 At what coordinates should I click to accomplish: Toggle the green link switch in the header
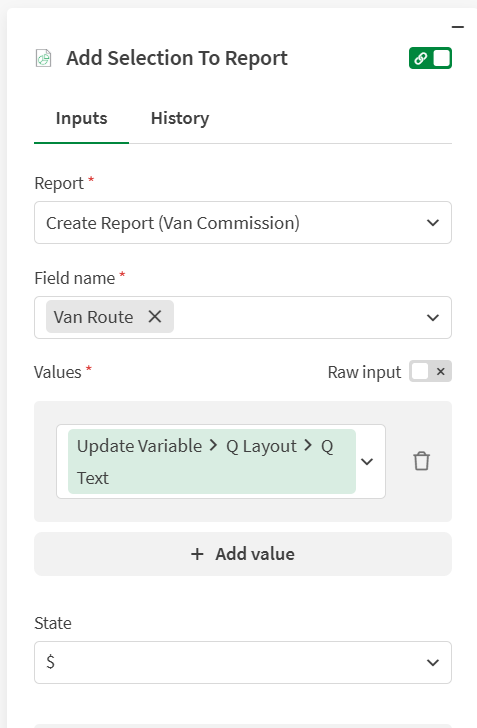pos(430,58)
